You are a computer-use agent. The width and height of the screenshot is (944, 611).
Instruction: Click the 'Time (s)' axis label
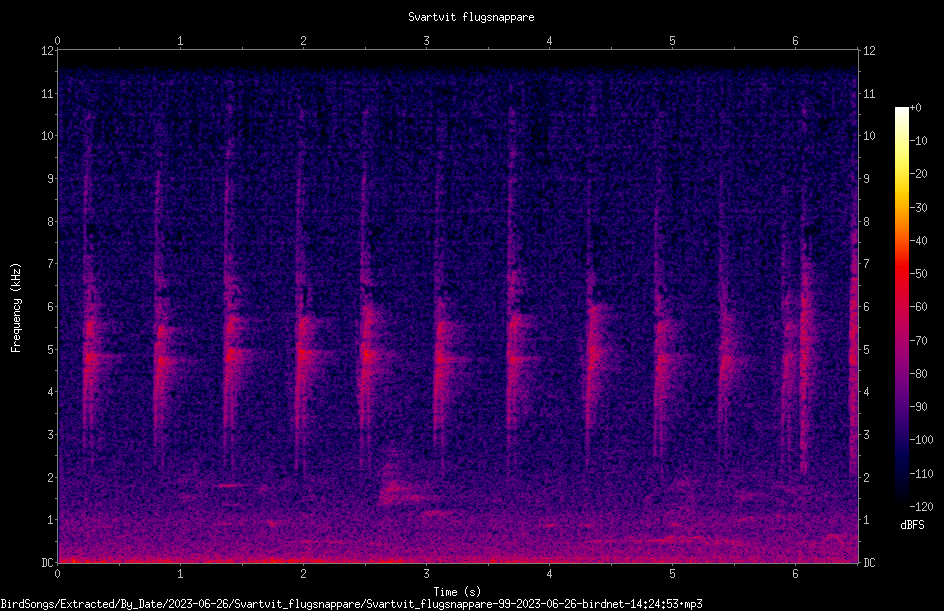[457, 592]
